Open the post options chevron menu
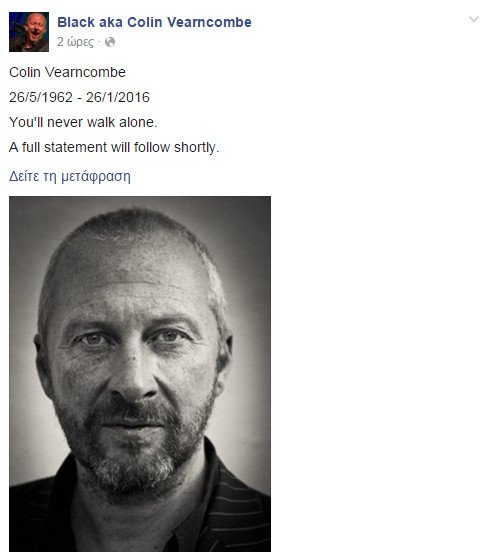The image size is (485, 552). coord(474,19)
